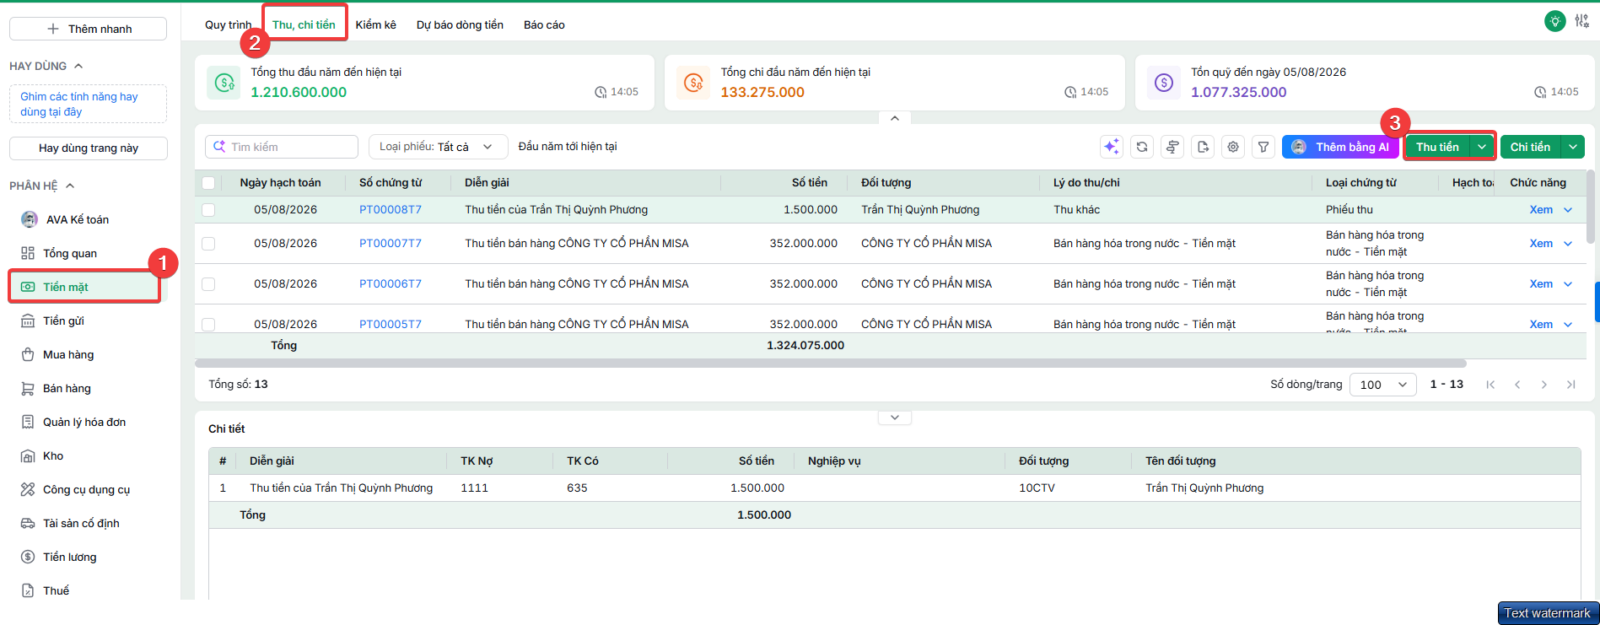
Task: Open Loại phiếu filter dropdown
Action: click(x=438, y=147)
